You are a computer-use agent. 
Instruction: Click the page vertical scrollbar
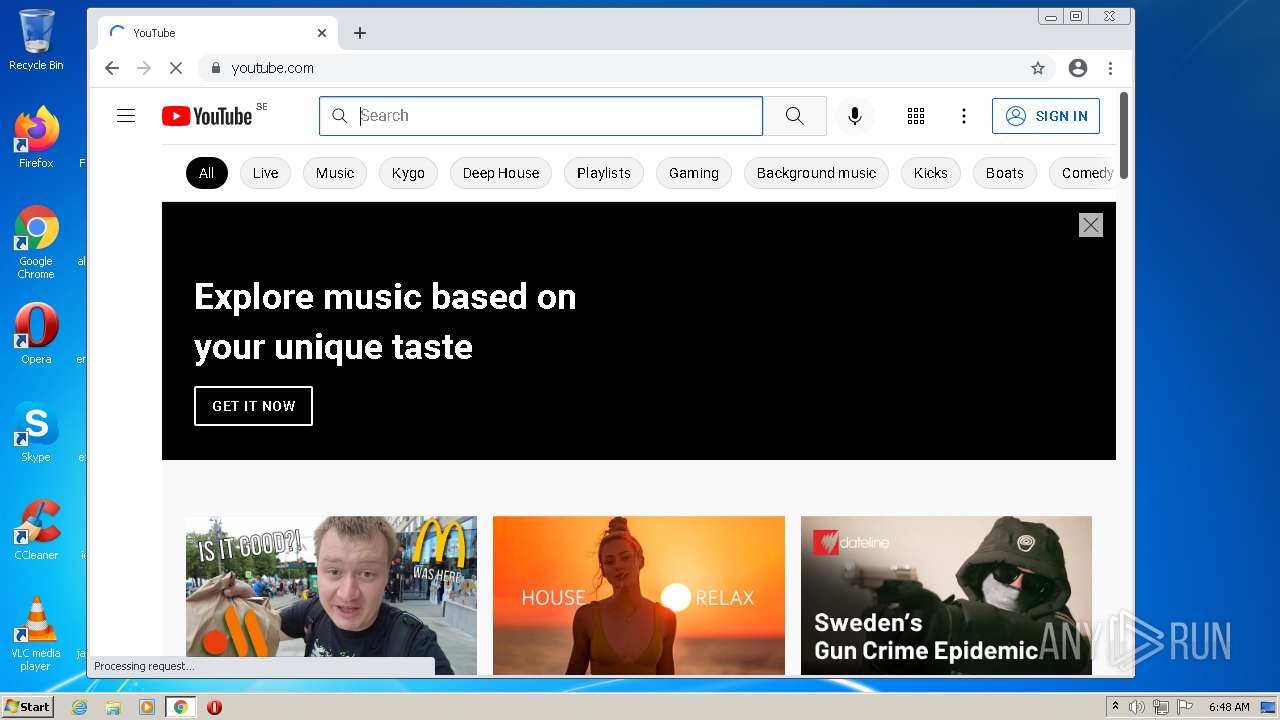coord(1124,136)
